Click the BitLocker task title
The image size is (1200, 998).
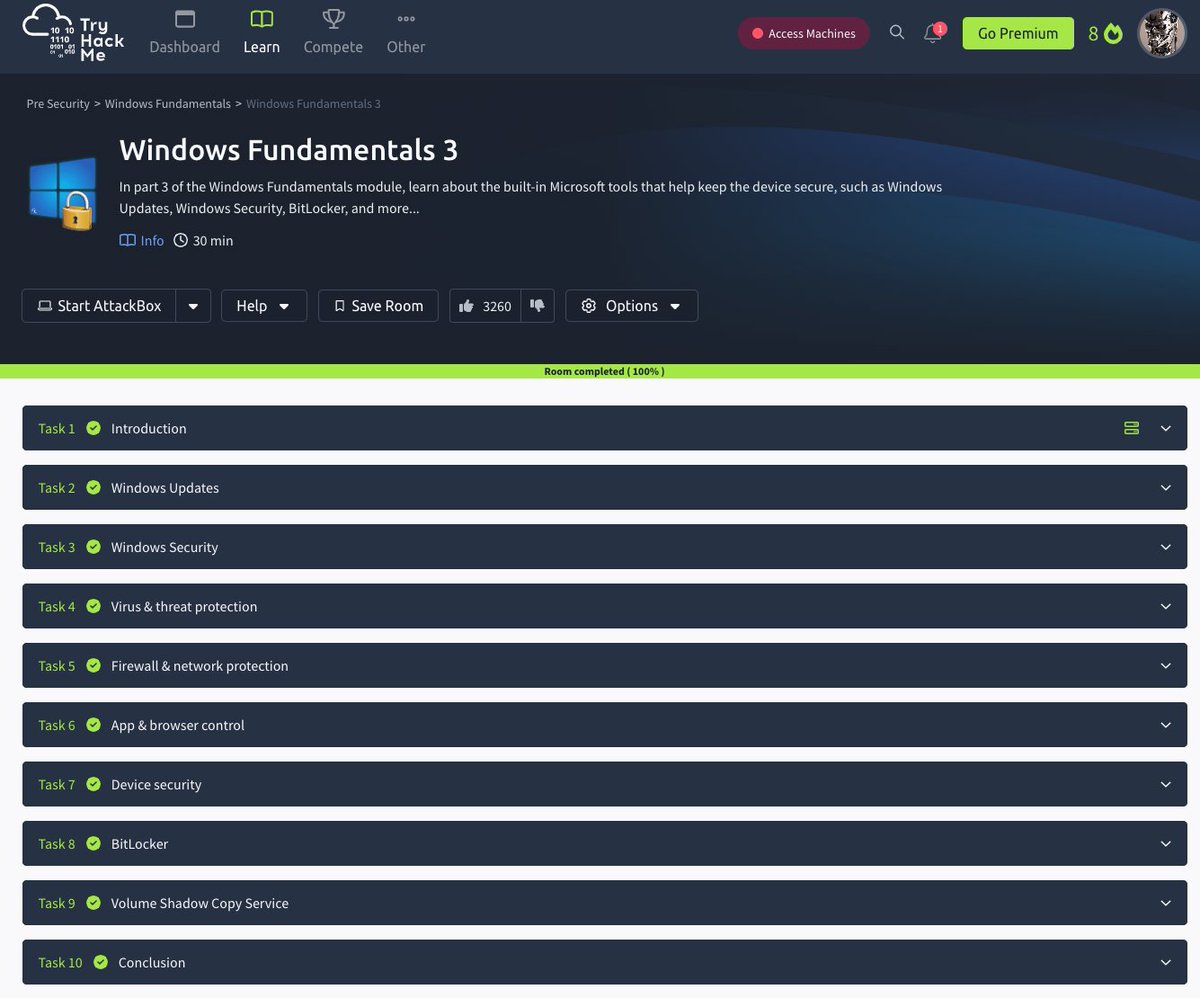pyautogui.click(x=140, y=844)
